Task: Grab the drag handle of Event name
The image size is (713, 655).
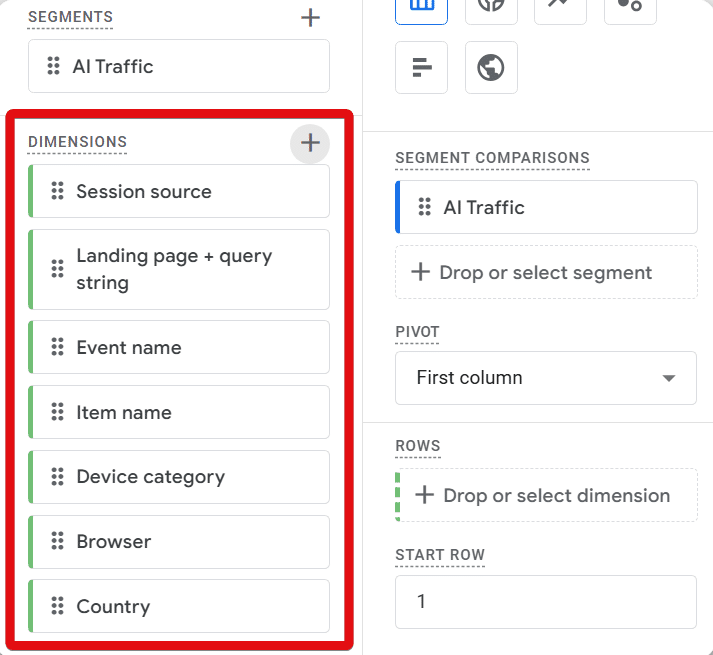Action: [x=57, y=347]
